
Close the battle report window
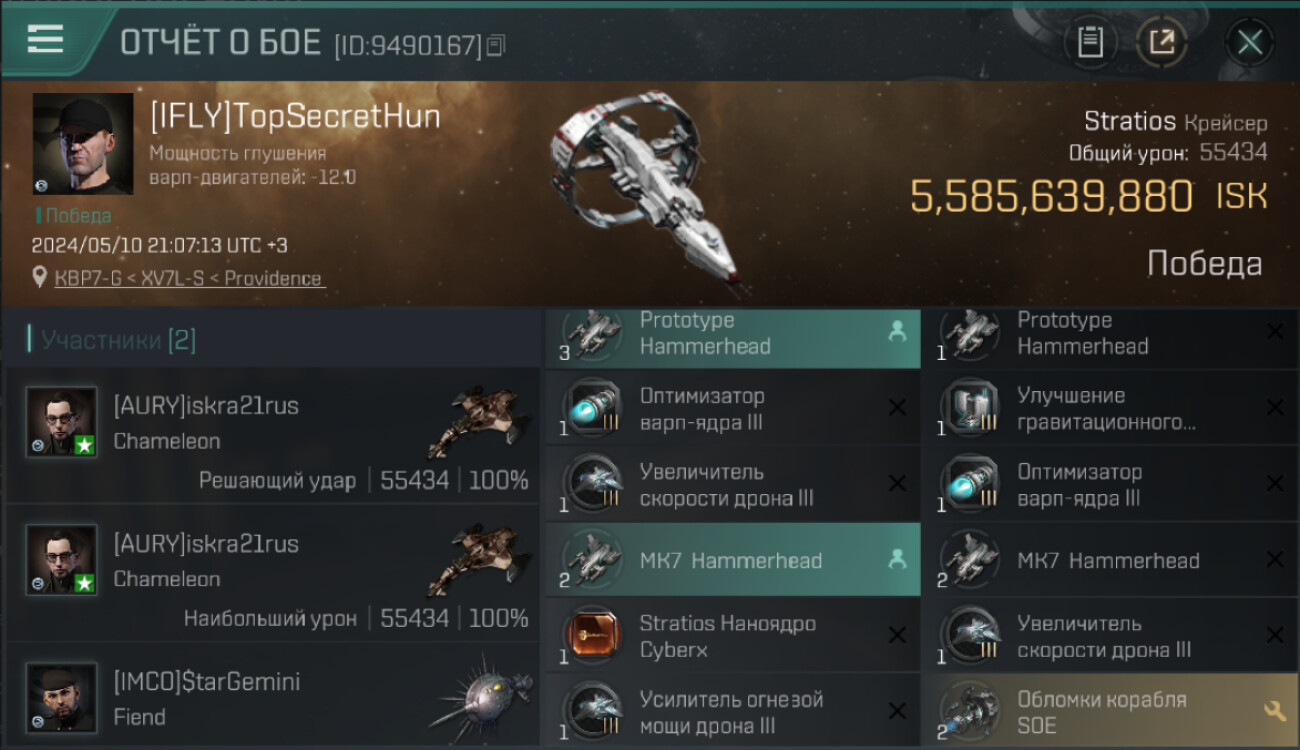[1250, 42]
